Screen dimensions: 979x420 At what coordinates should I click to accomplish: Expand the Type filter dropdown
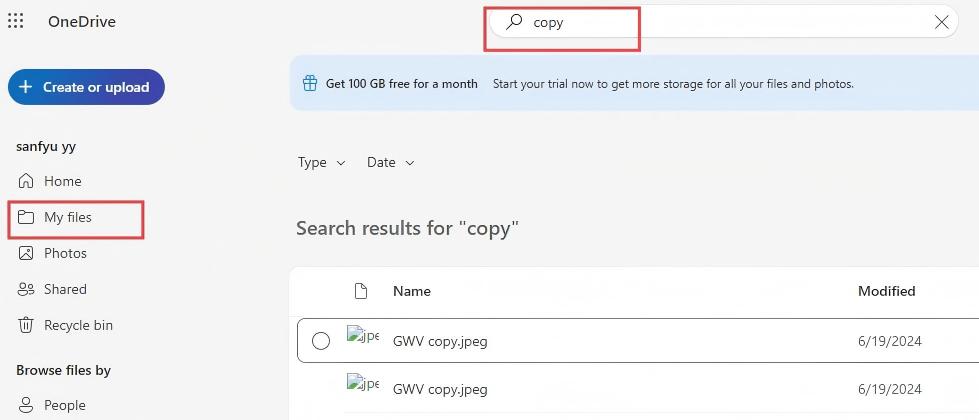pos(321,162)
